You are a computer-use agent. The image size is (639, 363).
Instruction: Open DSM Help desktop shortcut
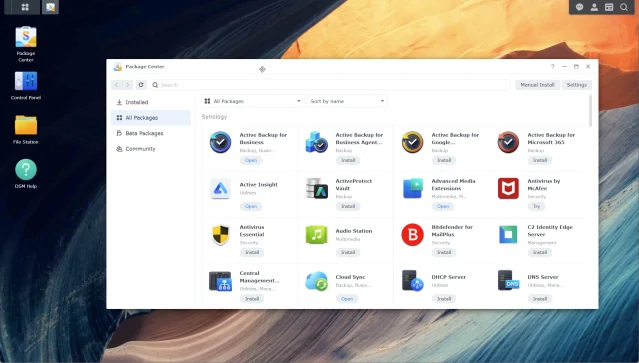pos(26,174)
